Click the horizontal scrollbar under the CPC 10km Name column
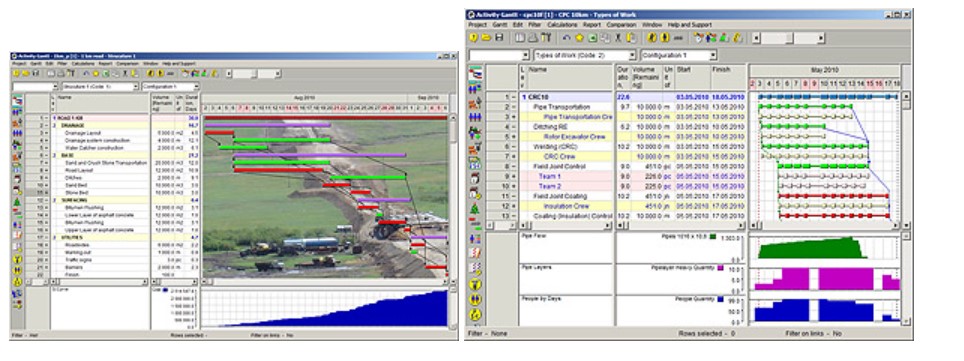The height and width of the screenshot is (361, 964). coord(566,226)
